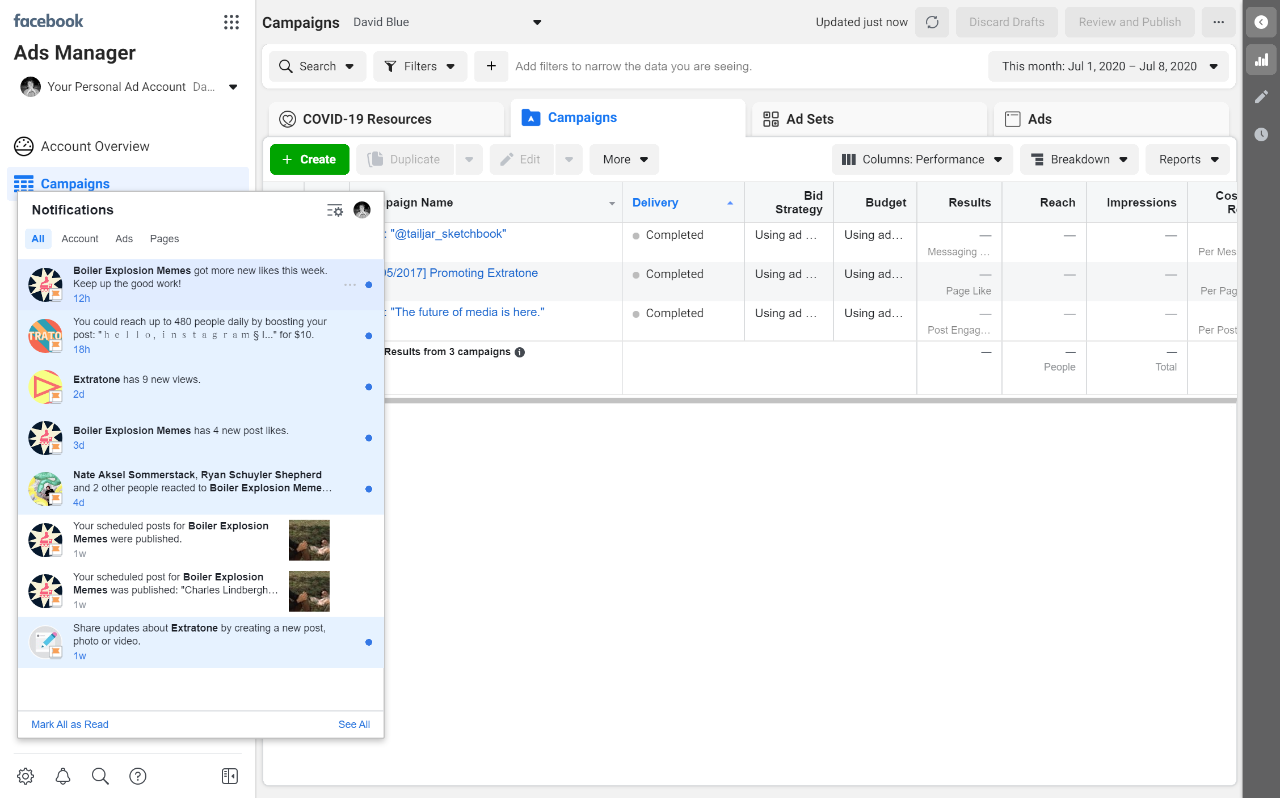
Task: Click the Extratone page avatar in notifications
Action: 46,387
